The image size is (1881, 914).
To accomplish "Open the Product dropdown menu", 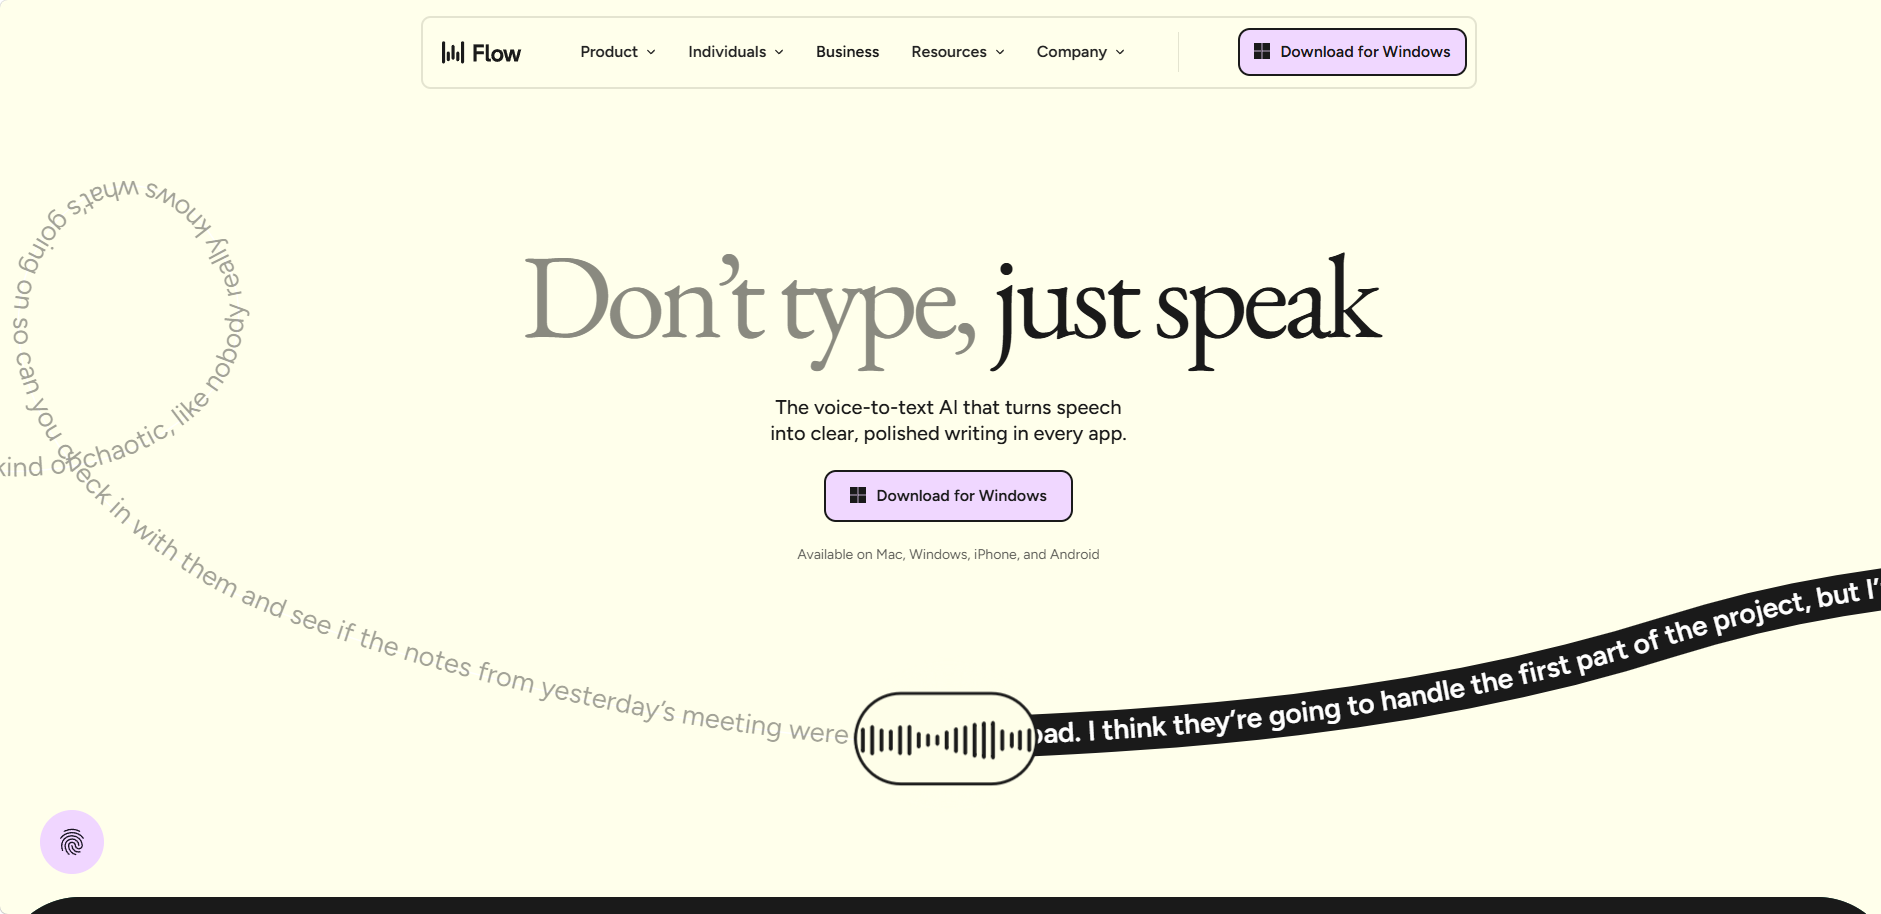I will coord(618,52).
